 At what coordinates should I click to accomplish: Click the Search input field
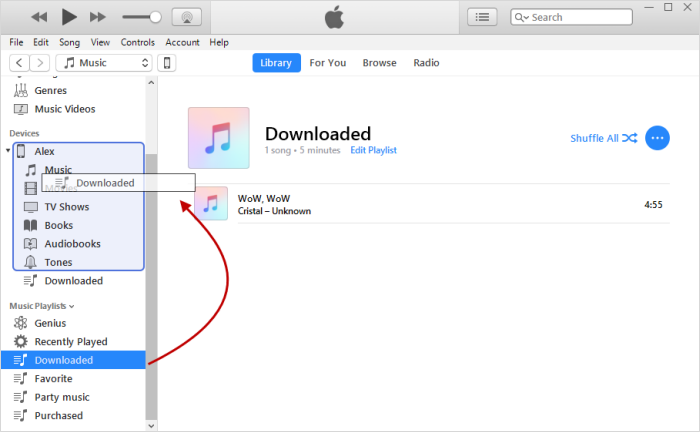(x=571, y=17)
